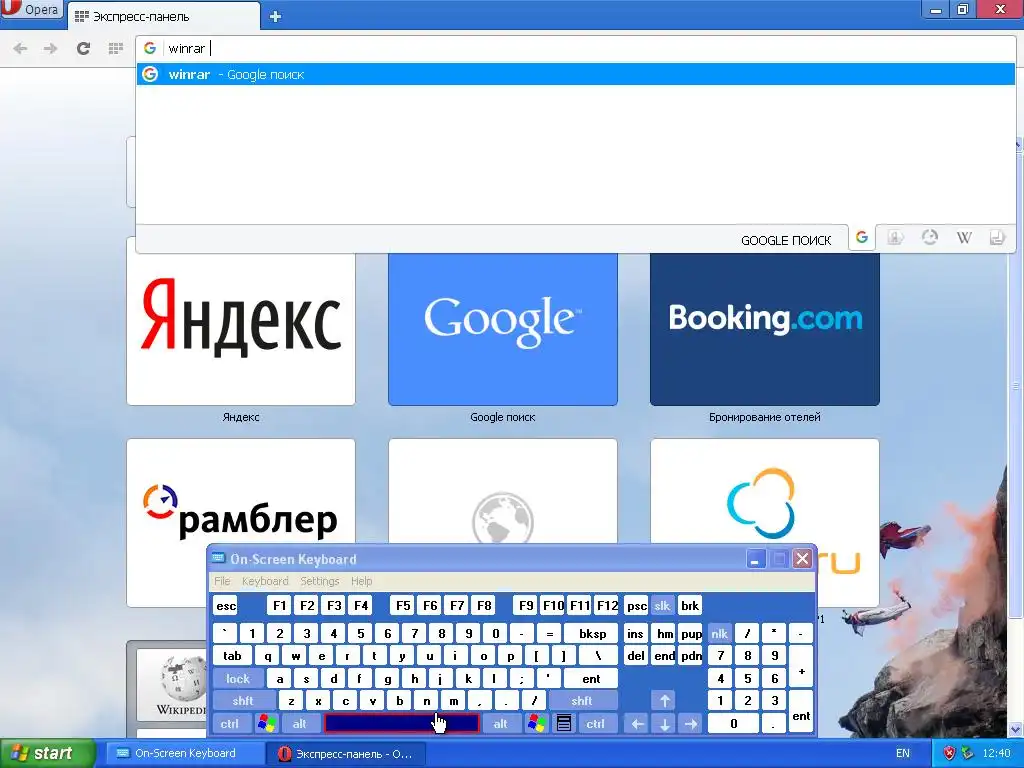Click the tray icon left of the clock
This screenshot has height=768, width=1024.
tap(967, 753)
